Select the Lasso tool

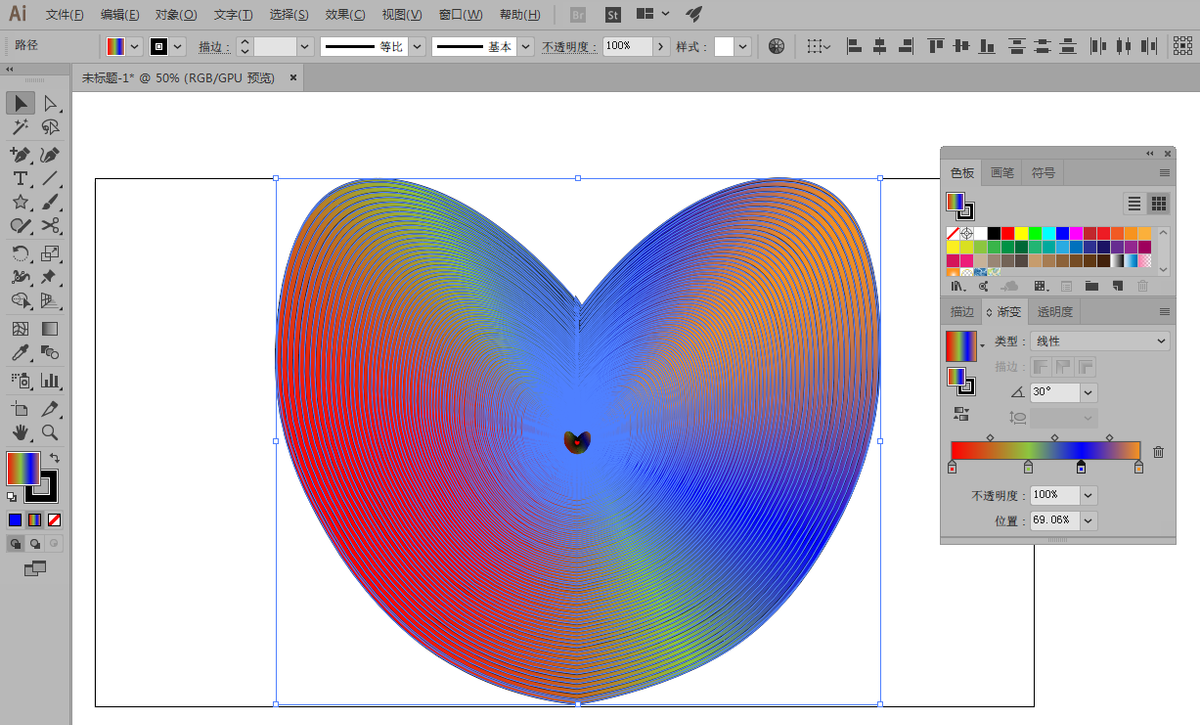[x=50, y=128]
